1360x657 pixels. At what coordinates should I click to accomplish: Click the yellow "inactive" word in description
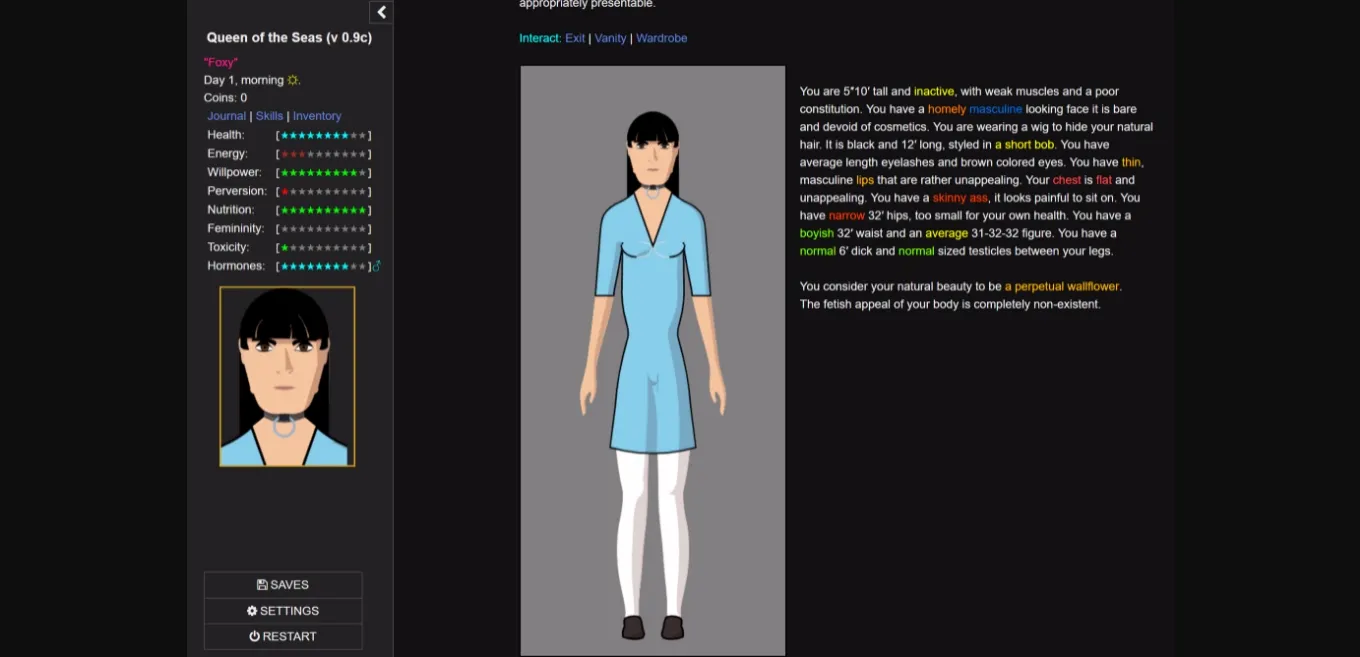[x=933, y=91]
